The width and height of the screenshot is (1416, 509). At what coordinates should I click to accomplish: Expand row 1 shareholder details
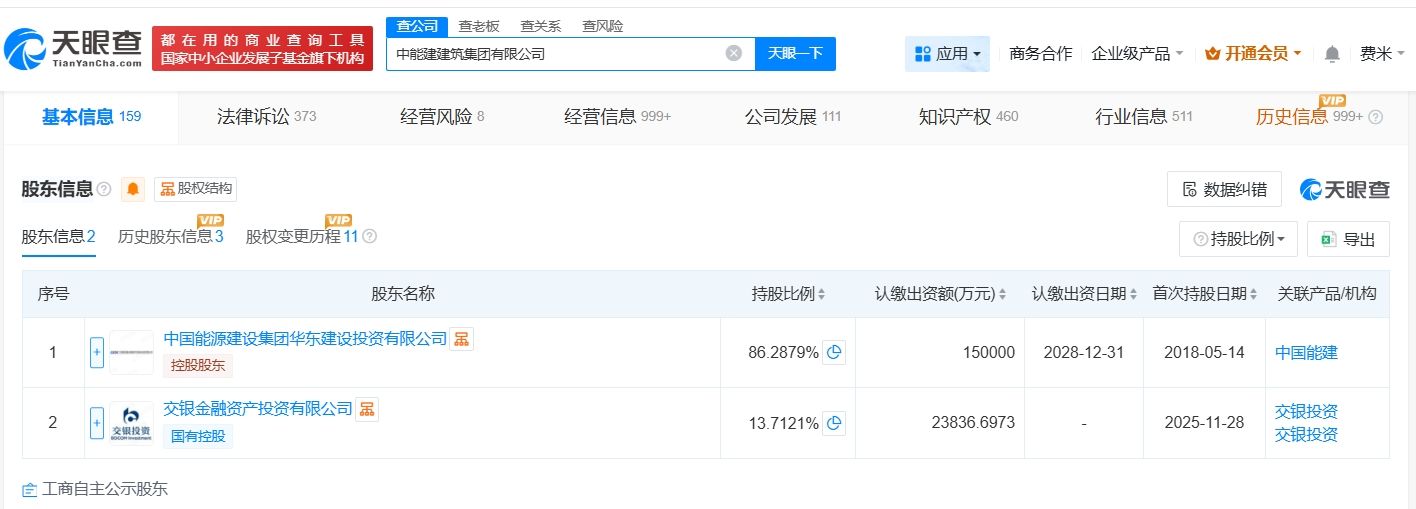97,352
